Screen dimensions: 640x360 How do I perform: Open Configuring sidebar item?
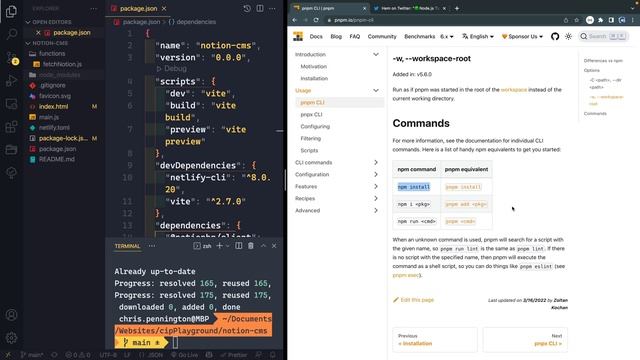coord(315,126)
